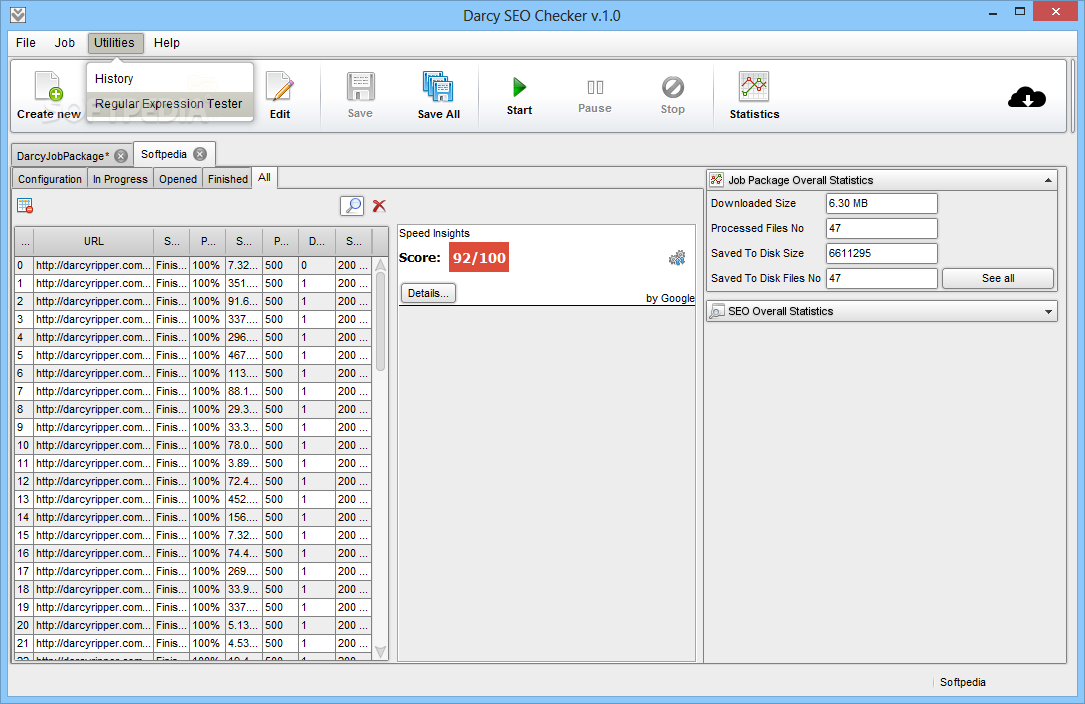
Task: Click the 351... size cell in row 1
Action: click(244, 283)
